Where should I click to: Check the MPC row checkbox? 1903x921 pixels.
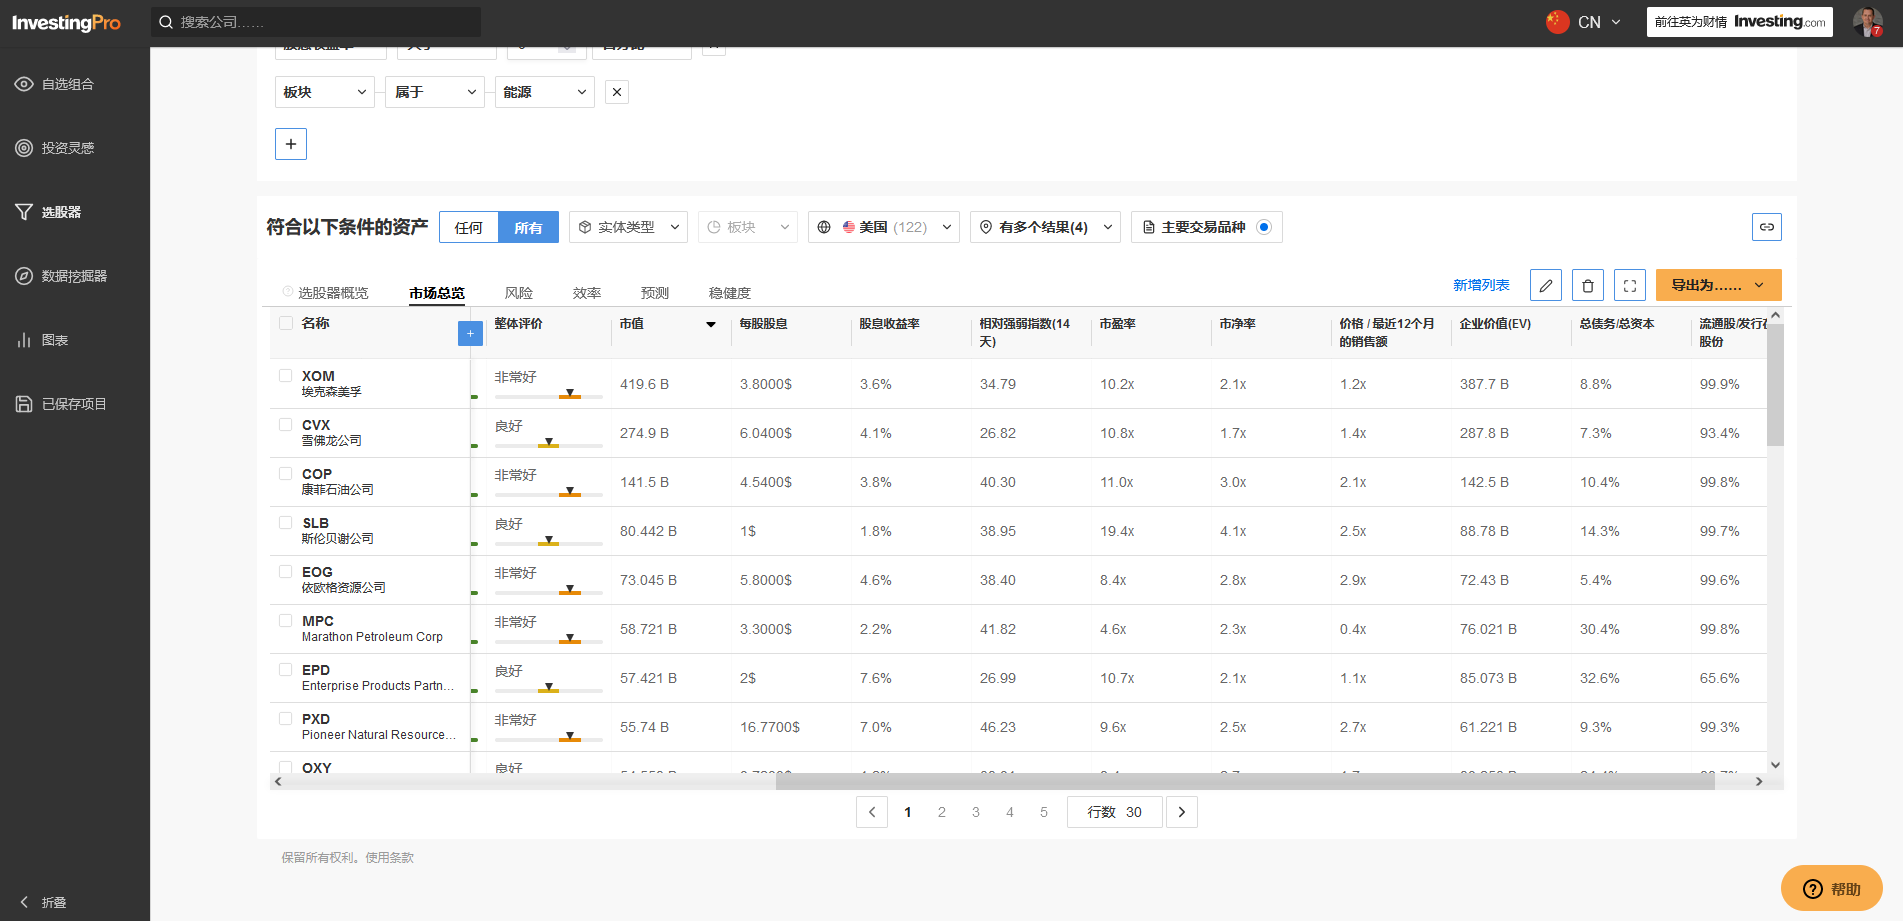(x=286, y=621)
